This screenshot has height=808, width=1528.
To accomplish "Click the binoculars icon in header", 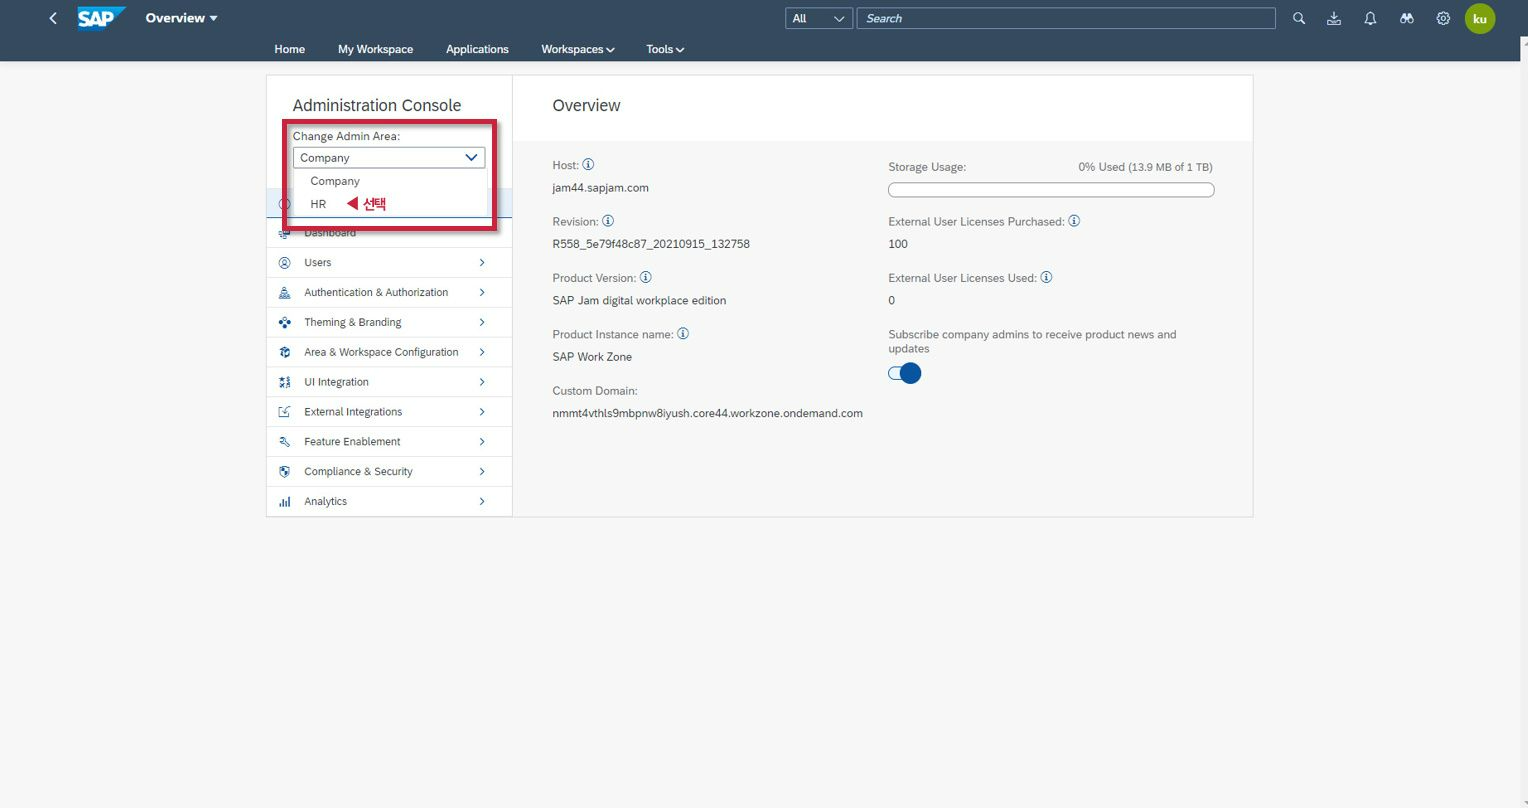I will [1407, 18].
